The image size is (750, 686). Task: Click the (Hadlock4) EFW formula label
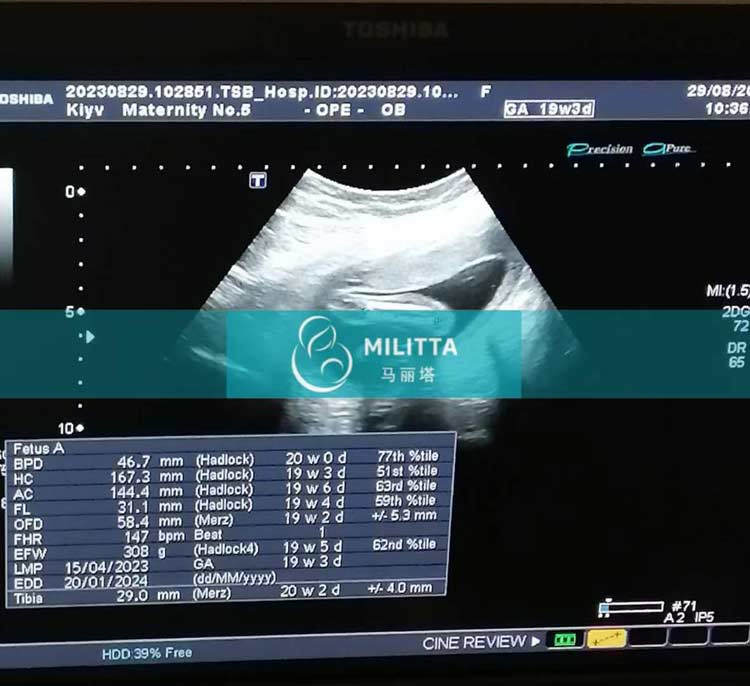point(226,549)
